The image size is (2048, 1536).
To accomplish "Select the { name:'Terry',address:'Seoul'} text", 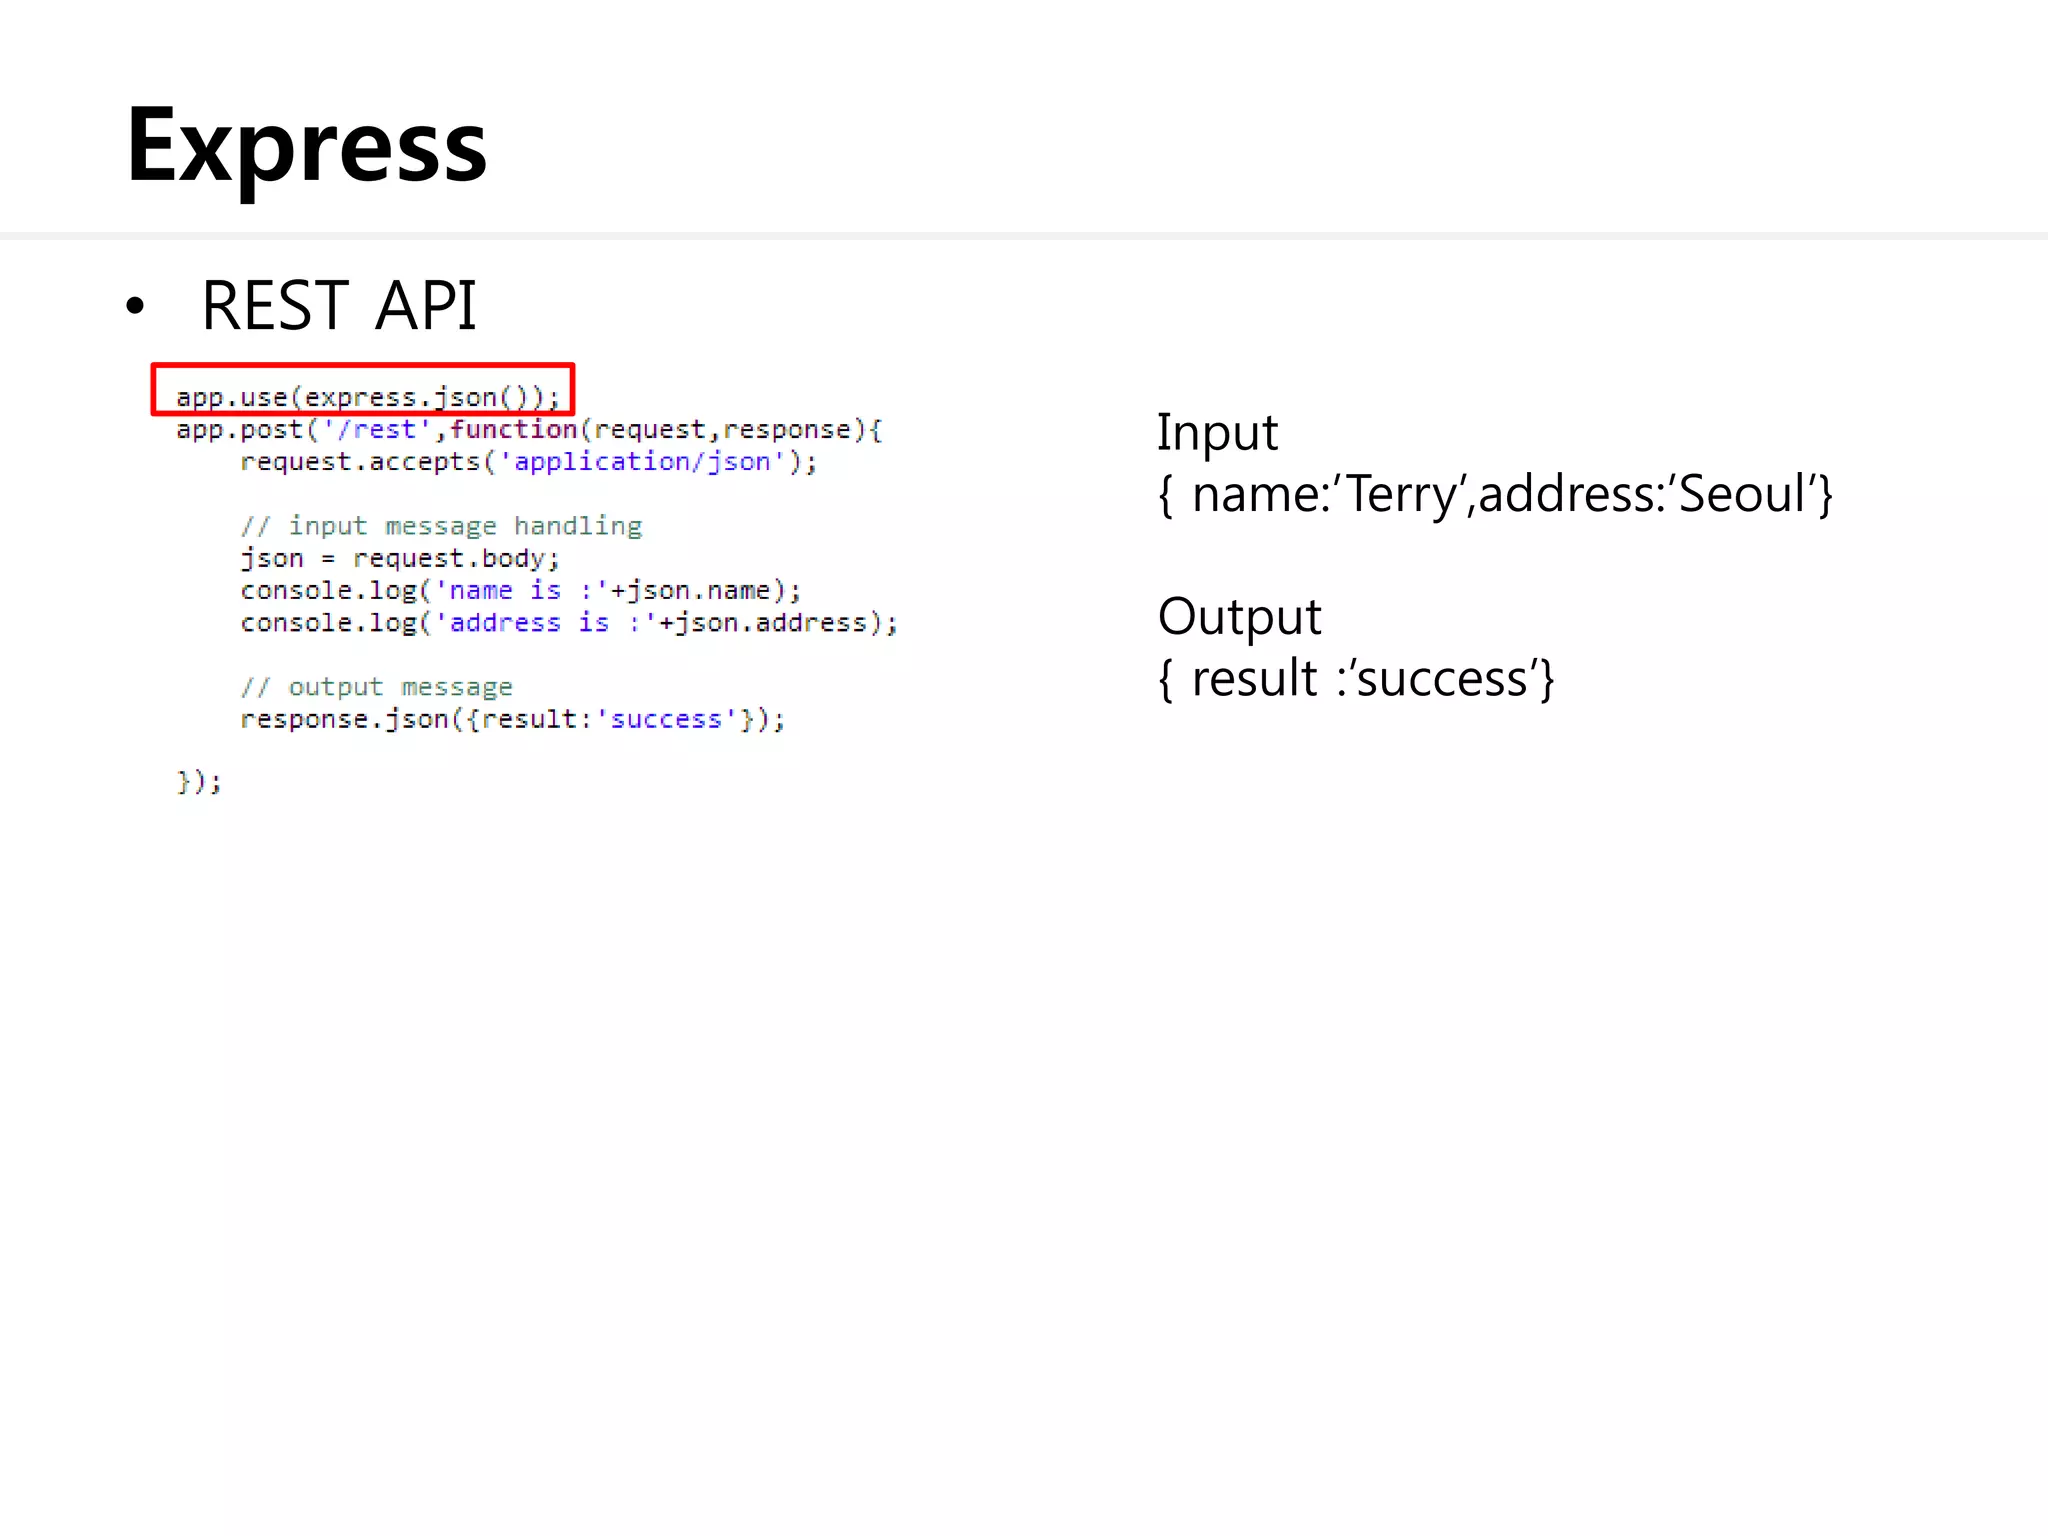I will click(1495, 494).
